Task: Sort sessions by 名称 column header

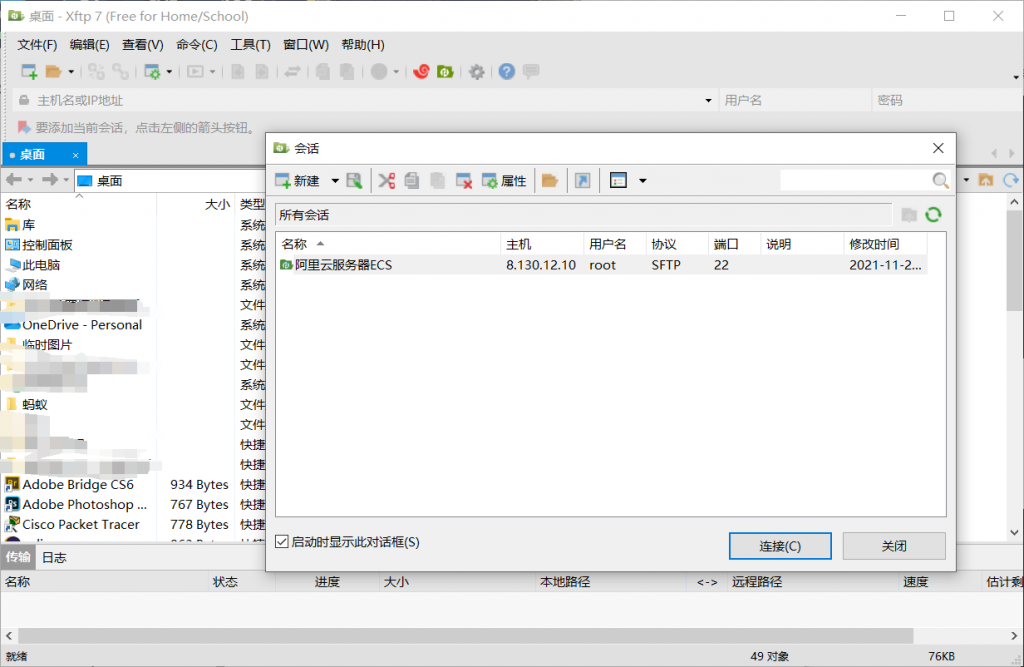Action: pyautogui.click(x=388, y=244)
